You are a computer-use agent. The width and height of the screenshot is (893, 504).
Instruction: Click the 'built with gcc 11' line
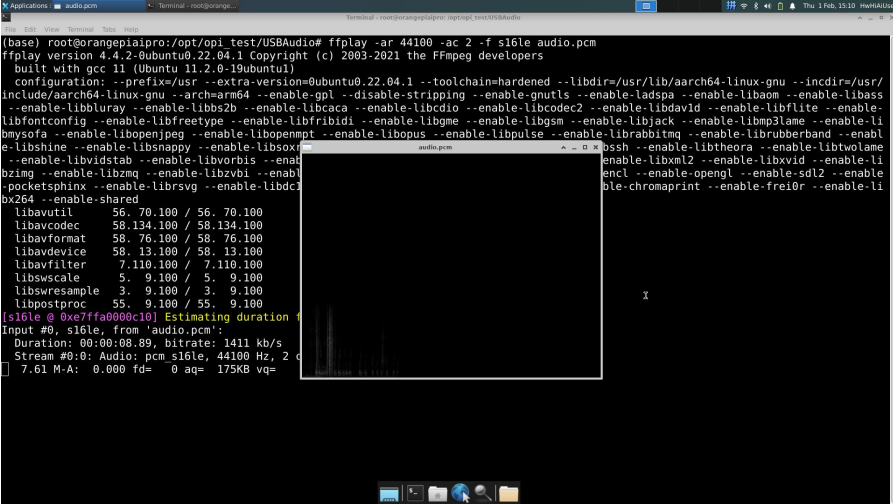154,69
